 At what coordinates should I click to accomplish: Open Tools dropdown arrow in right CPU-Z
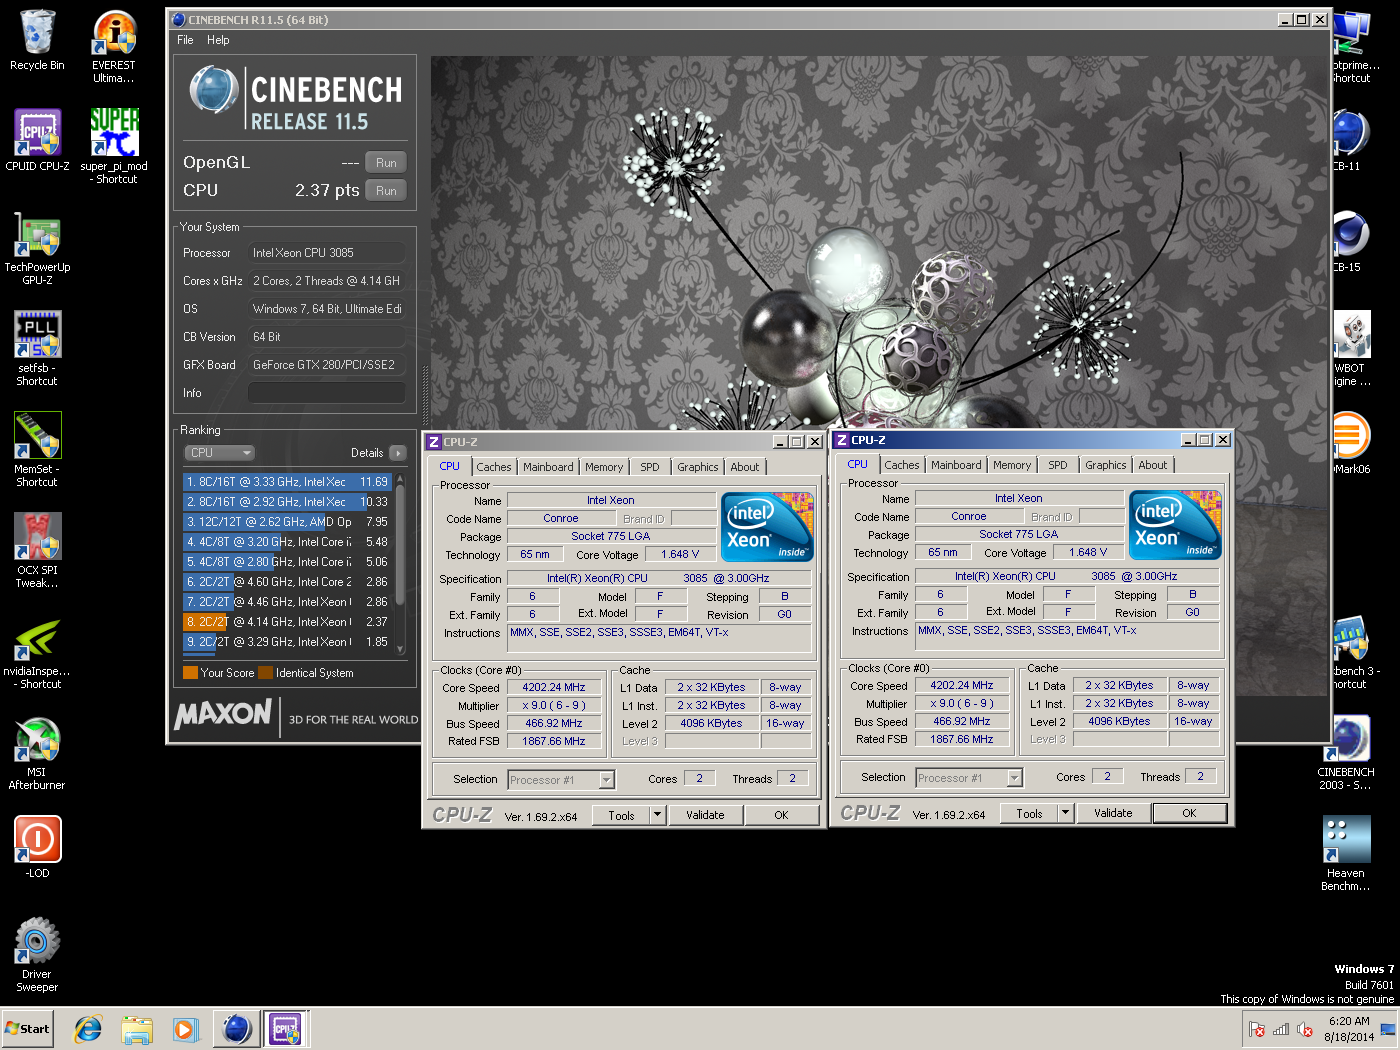[x=1066, y=813]
